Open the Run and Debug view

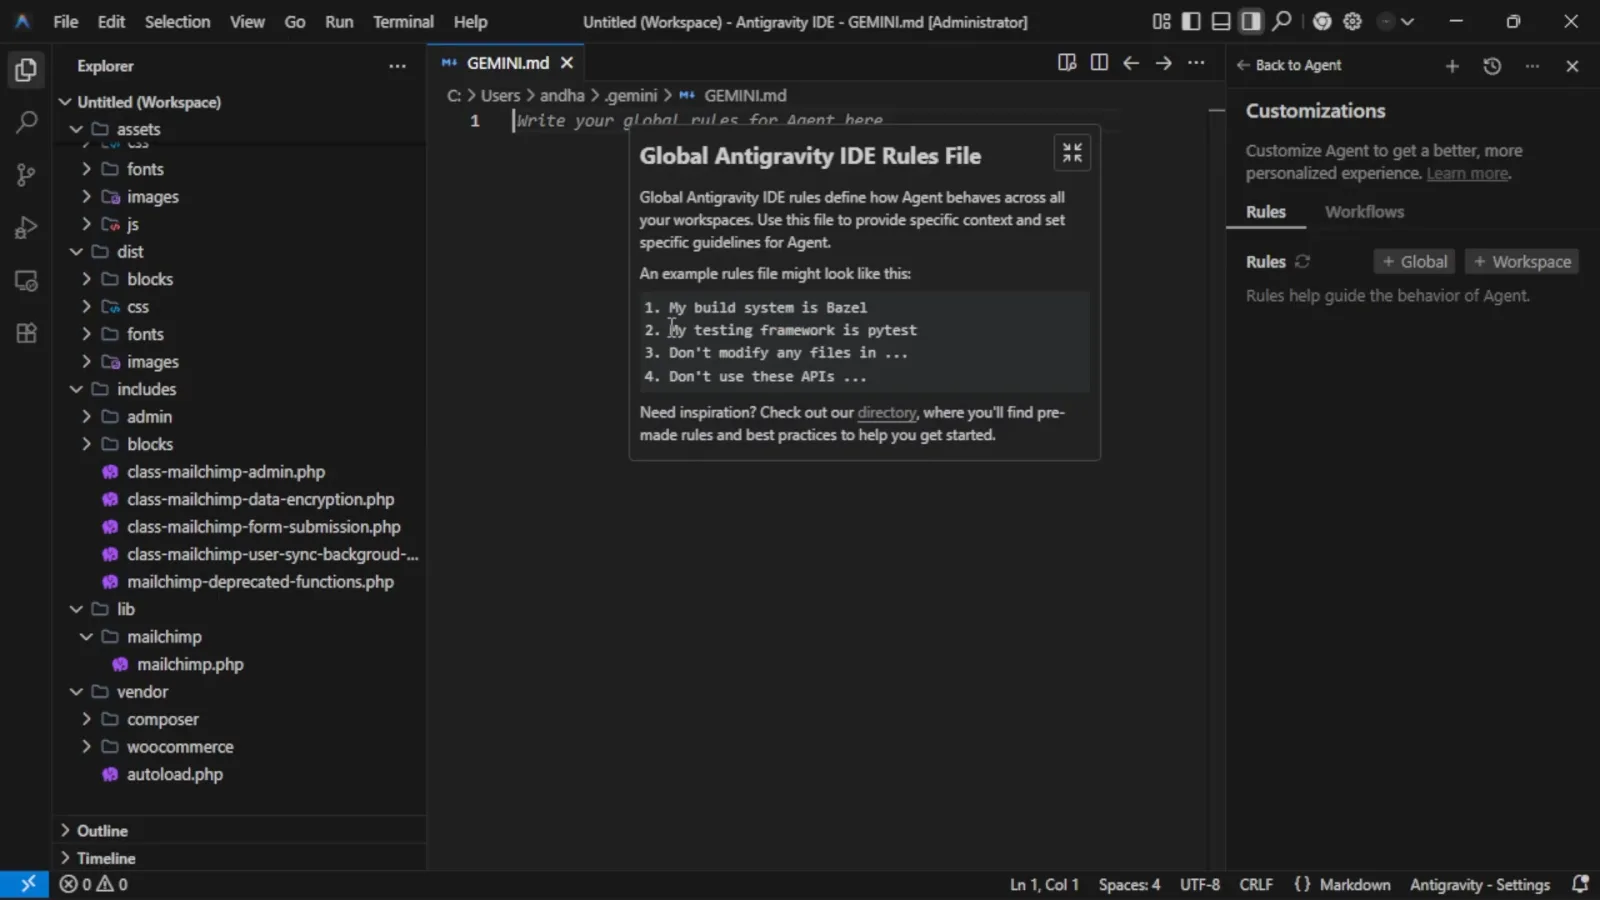pos(26,228)
